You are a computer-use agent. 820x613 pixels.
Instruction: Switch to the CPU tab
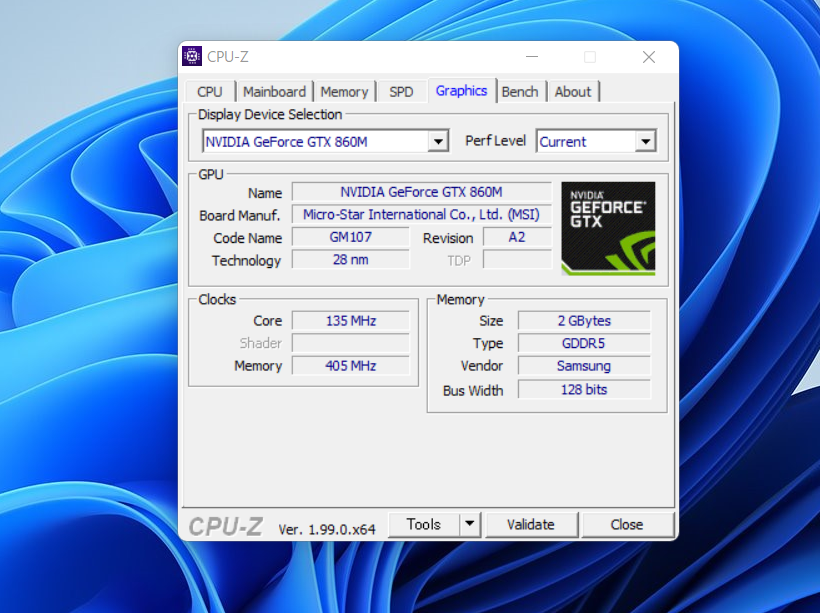tap(209, 91)
